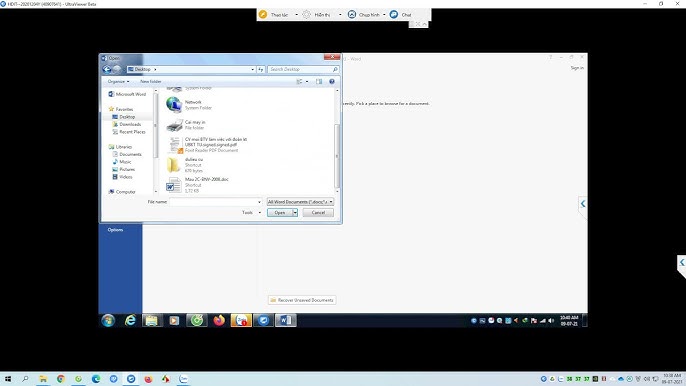Viewport: 686px width, 386px height.
Task: Select the PDF document file icon
Action: pyautogui.click(x=175, y=145)
